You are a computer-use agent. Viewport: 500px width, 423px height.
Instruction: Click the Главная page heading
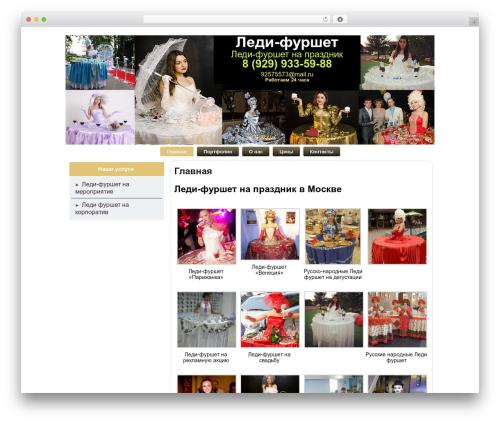pos(193,171)
